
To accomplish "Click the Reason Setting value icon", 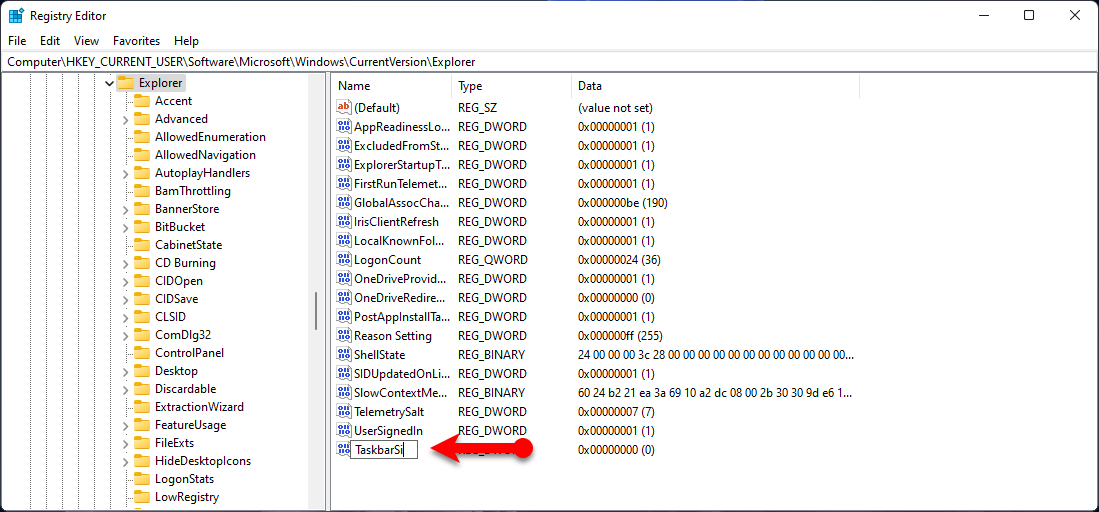I will tap(344, 335).
